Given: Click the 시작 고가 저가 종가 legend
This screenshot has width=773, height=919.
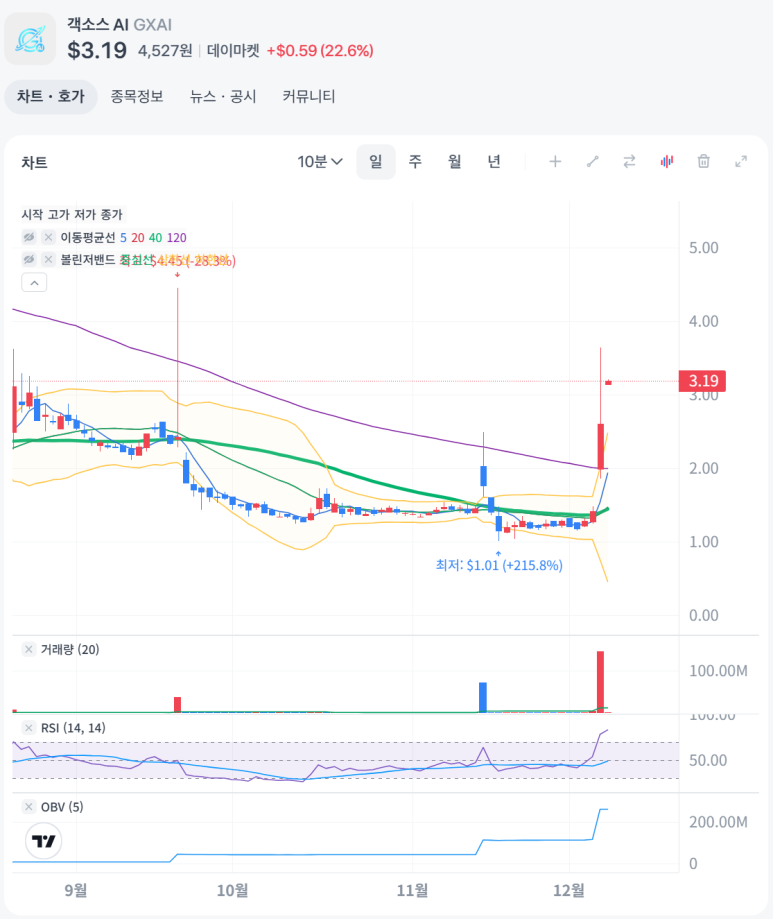Looking at the screenshot, I should (x=72, y=215).
